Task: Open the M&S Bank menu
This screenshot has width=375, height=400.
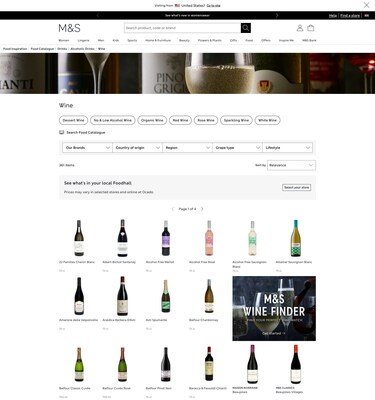Action: coord(309,40)
